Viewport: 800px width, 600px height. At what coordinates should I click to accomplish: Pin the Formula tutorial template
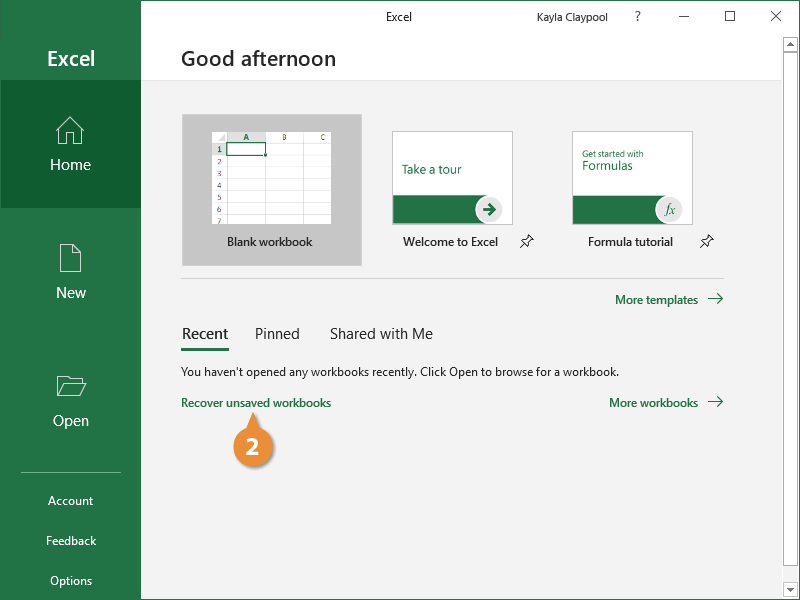click(x=707, y=241)
